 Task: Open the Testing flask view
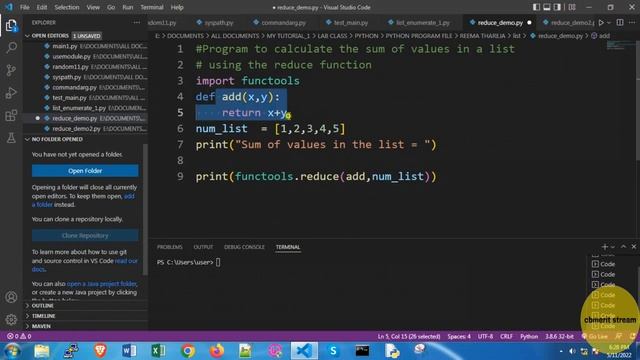(11, 138)
